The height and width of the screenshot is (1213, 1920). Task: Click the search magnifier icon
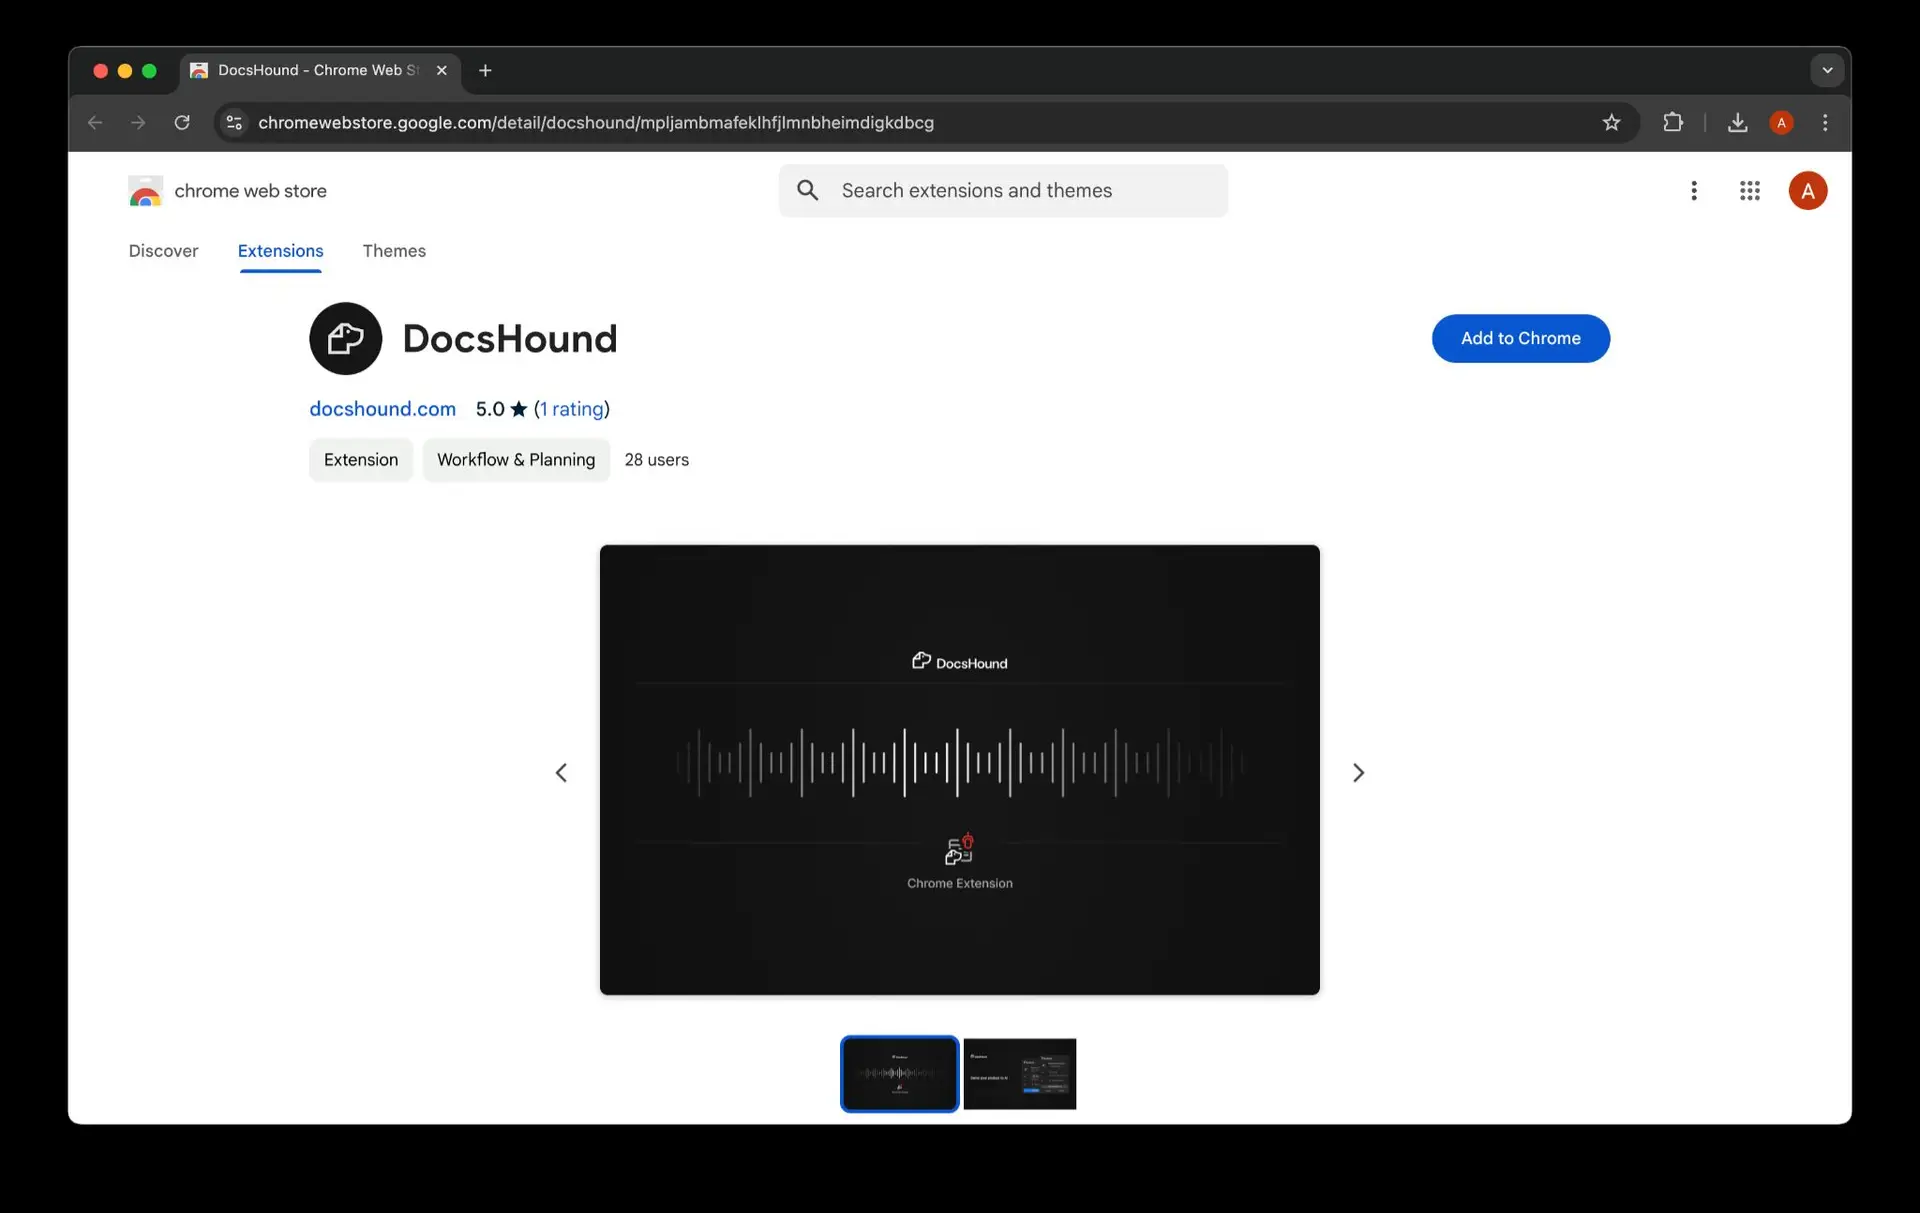tap(808, 190)
